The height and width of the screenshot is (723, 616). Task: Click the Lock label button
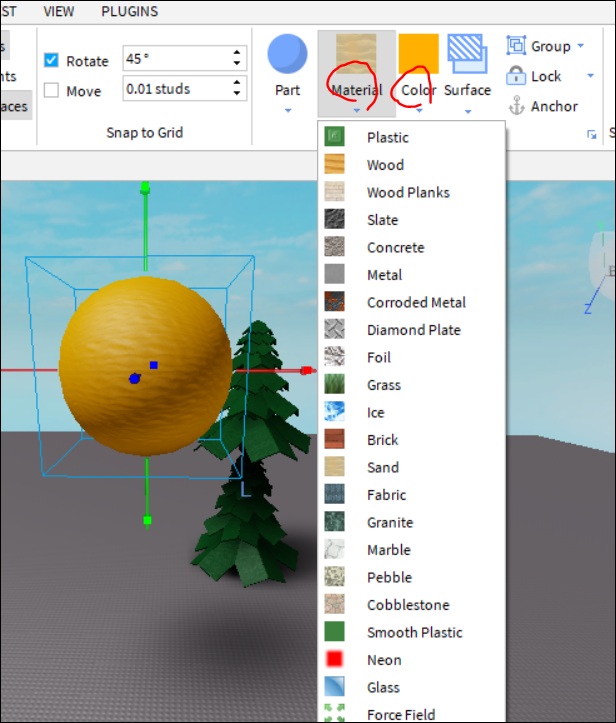point(546,76)
